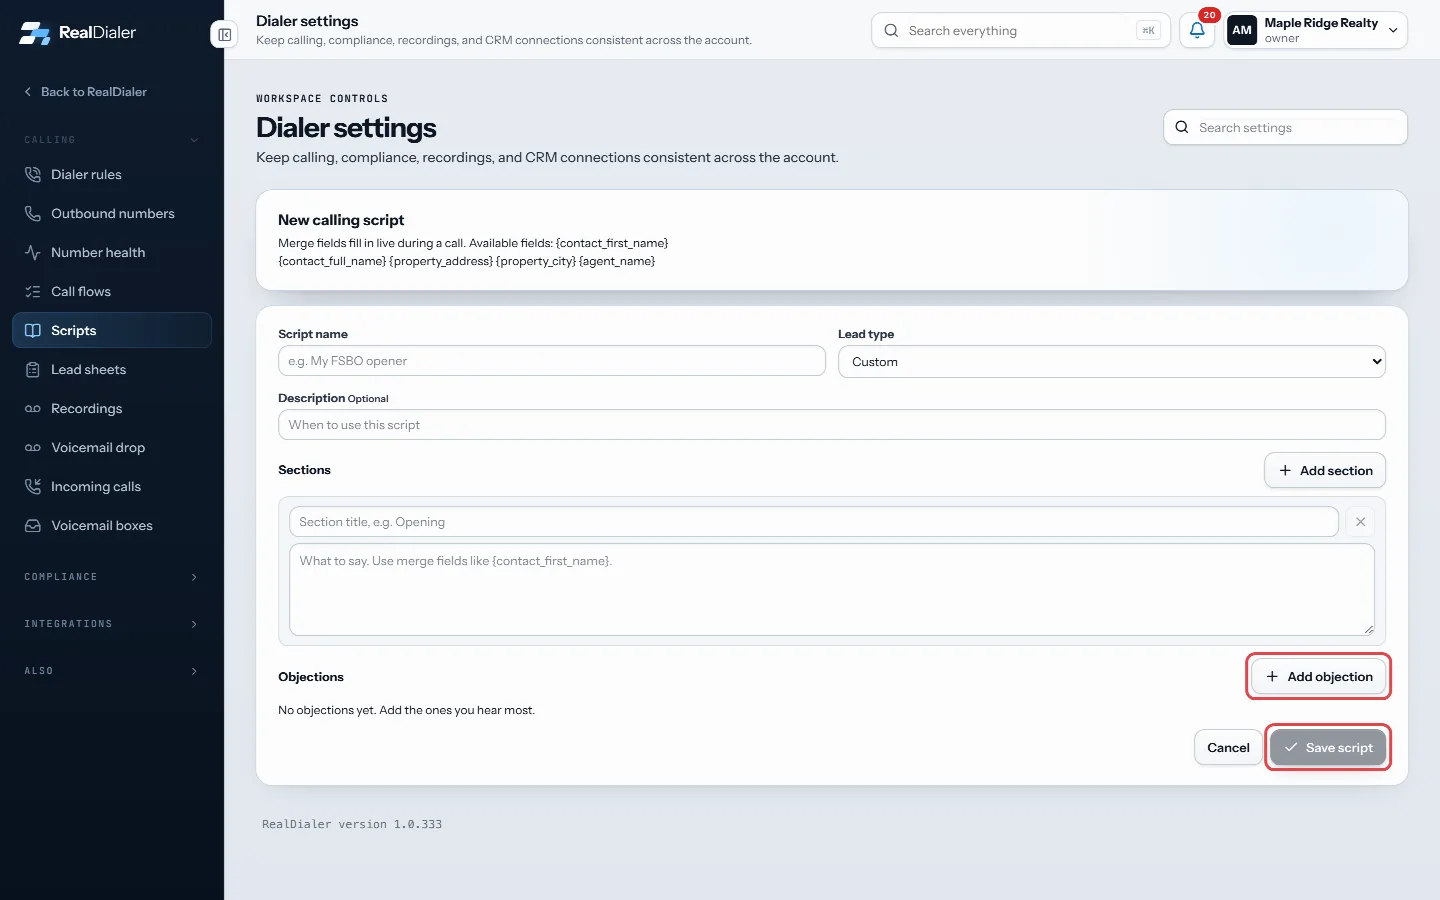
Task: Save the script
Action: (1328, 747)
